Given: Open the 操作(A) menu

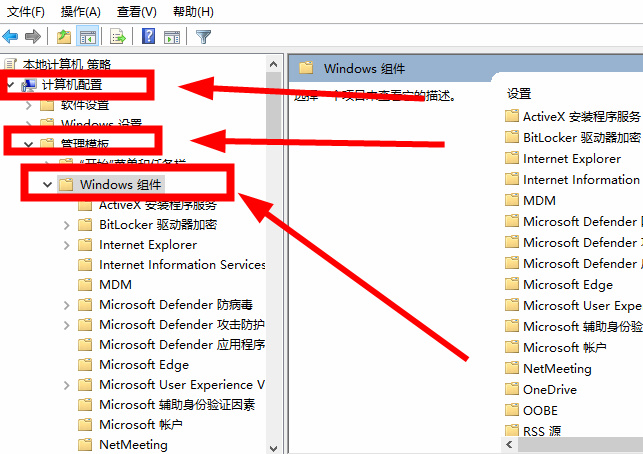Looking at the screenshot, I should pyautogui.click(x=80, y=12).
